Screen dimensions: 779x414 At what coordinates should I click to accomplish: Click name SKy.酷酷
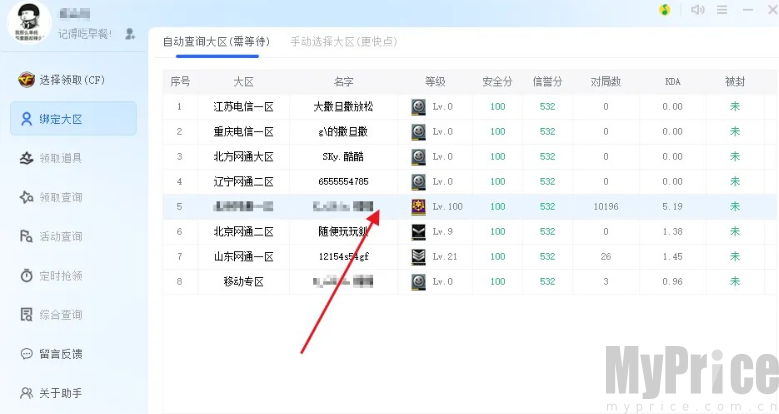click(343, 157)
